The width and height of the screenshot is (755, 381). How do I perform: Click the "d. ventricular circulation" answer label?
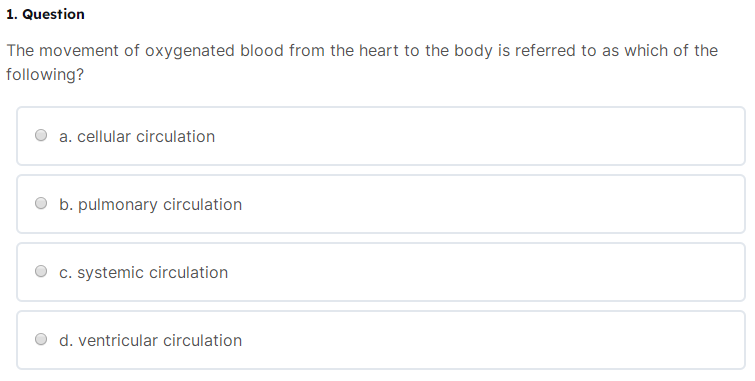(150, 340)
